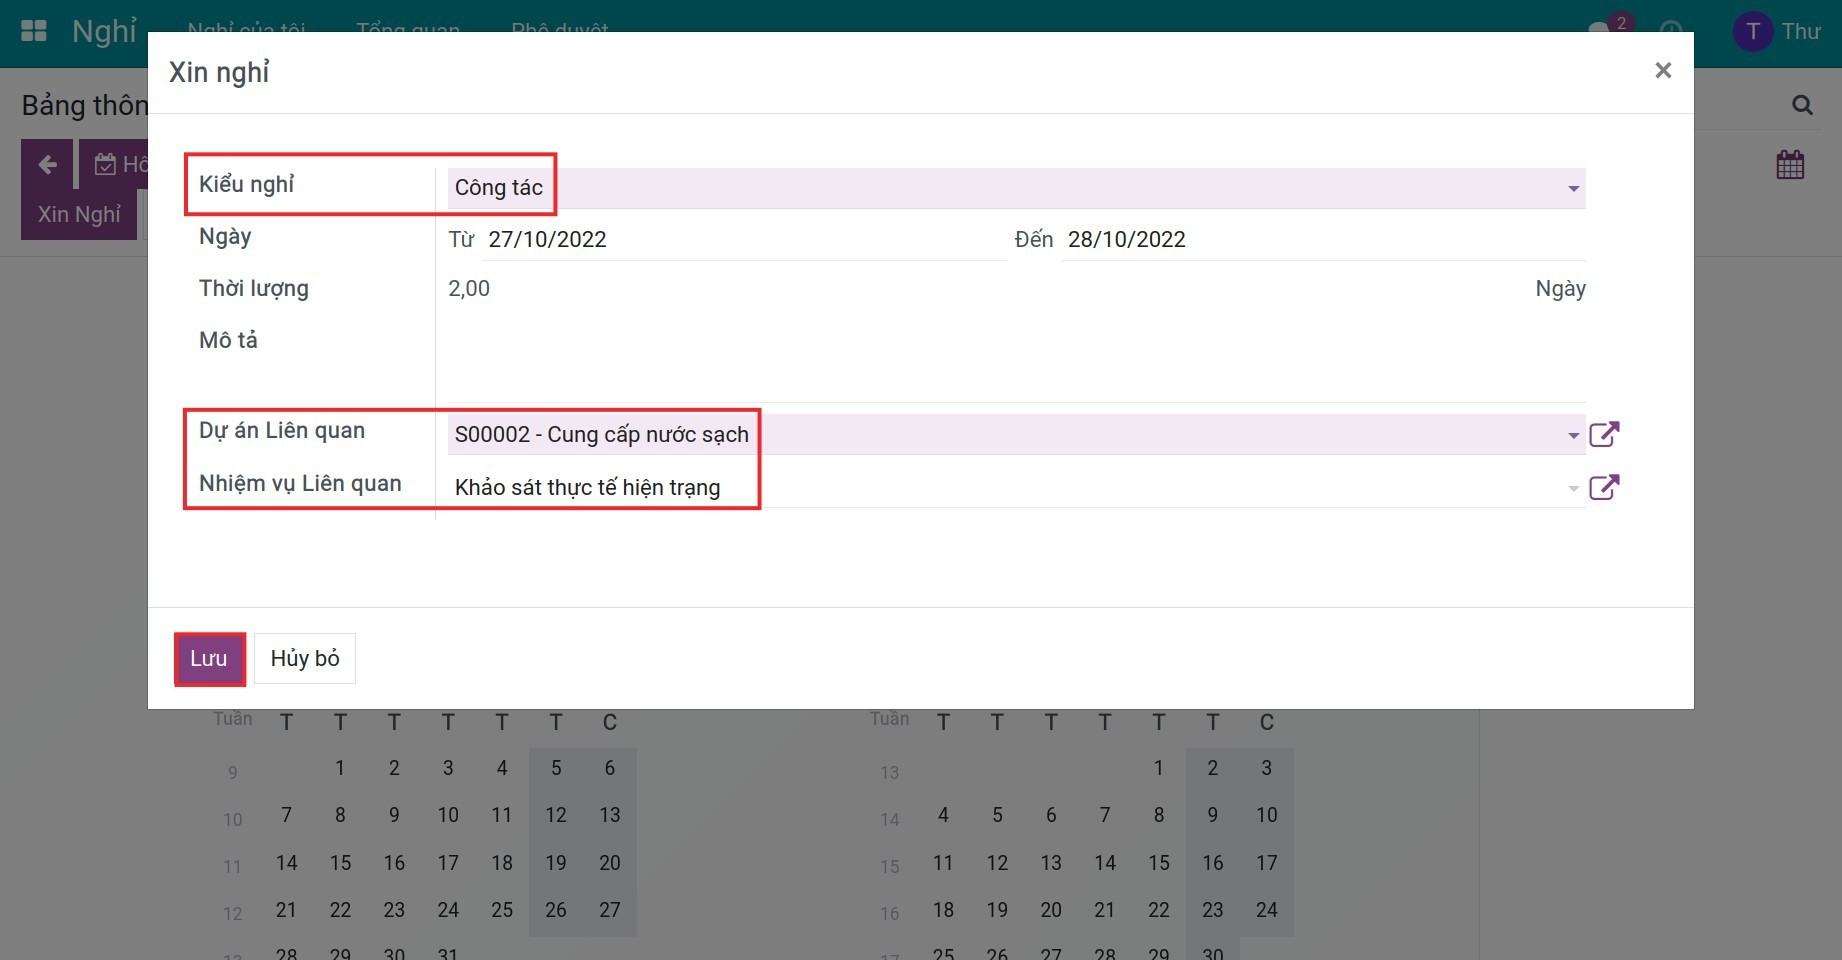The image size is (1842, 960).
Task: Expand the Nhiệm vụ Liên quan dropdown arrow
Action: [1573, 488]
